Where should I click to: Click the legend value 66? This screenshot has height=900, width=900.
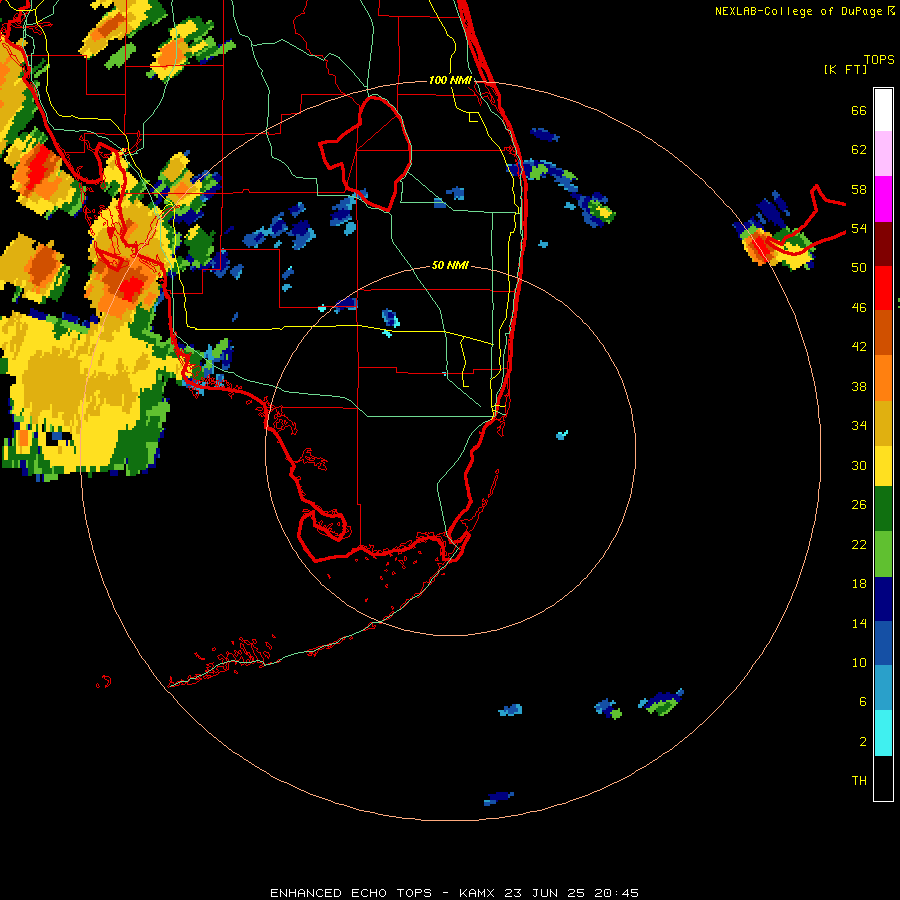[859, 111]
